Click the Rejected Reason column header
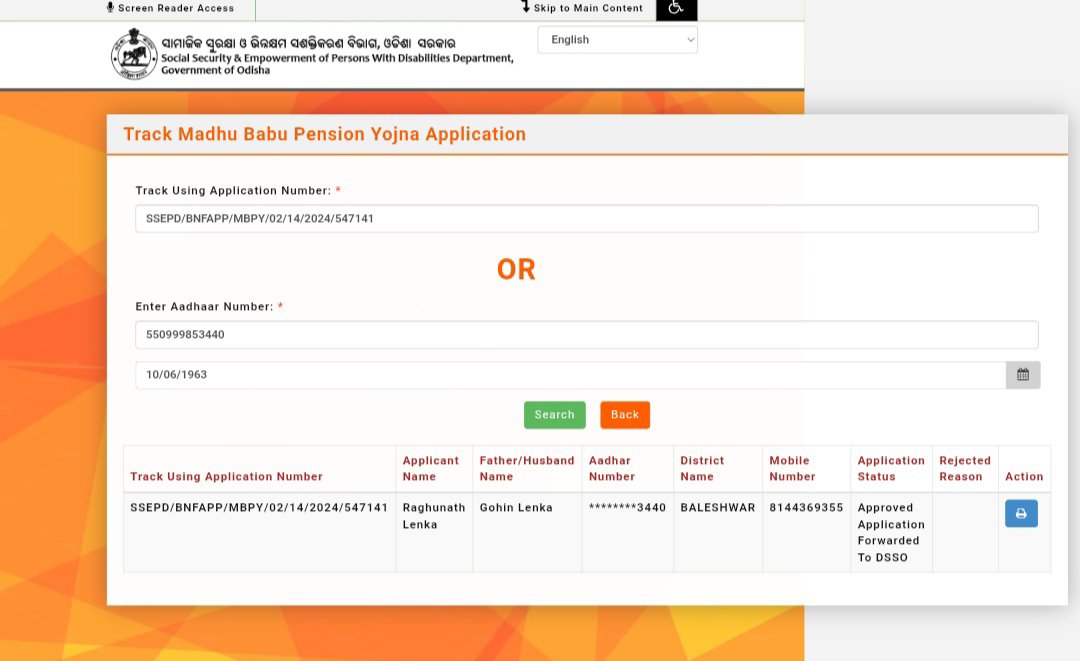The width and height of the screenshot is (1080, 661). 965,468
